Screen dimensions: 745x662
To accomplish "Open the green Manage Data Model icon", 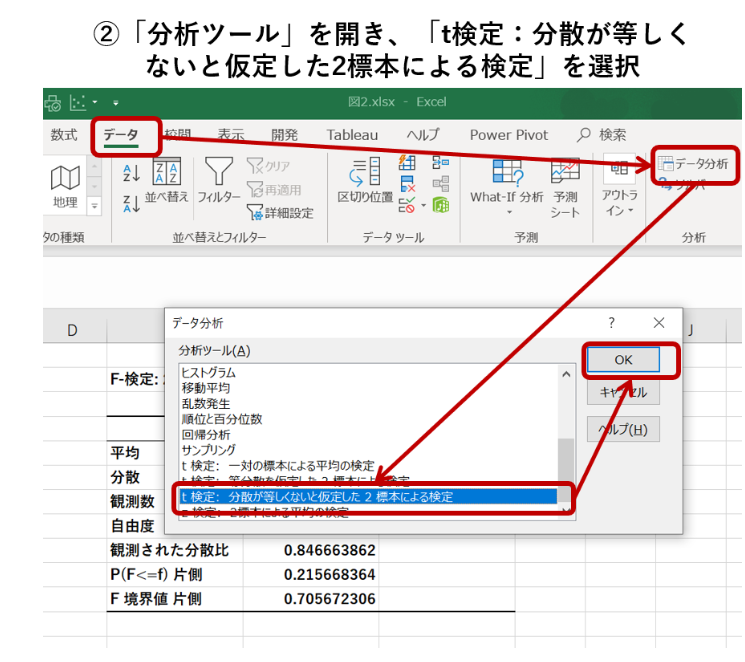I will (x=440, y=205).
